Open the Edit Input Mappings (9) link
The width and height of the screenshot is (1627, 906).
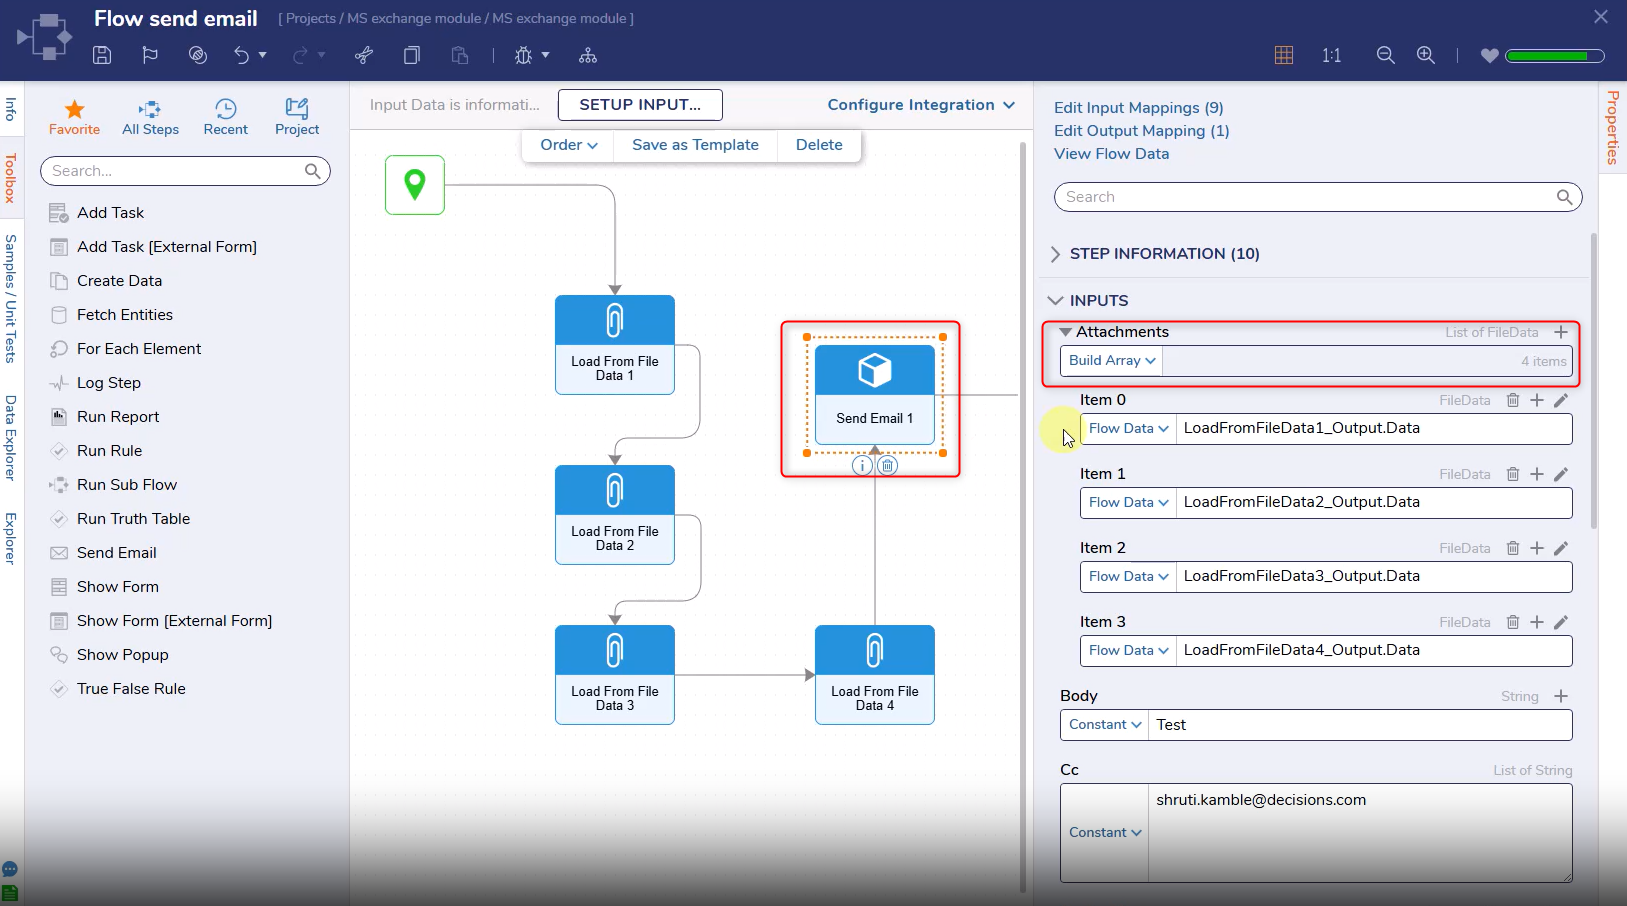[1139, 108]
